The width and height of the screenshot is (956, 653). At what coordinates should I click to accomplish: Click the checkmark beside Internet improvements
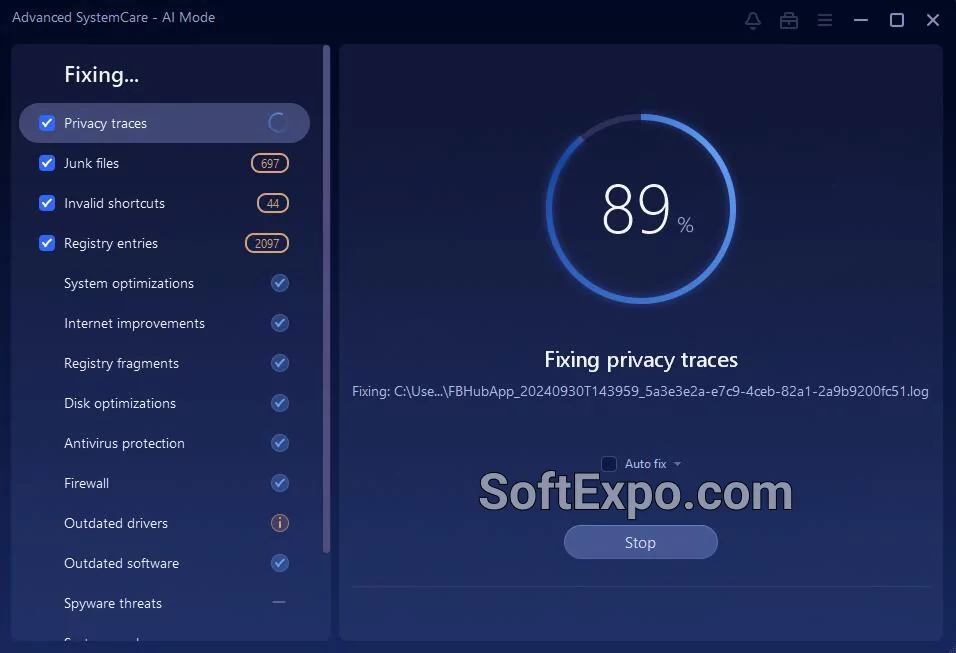pyautogui.click(x=279, y=323)
